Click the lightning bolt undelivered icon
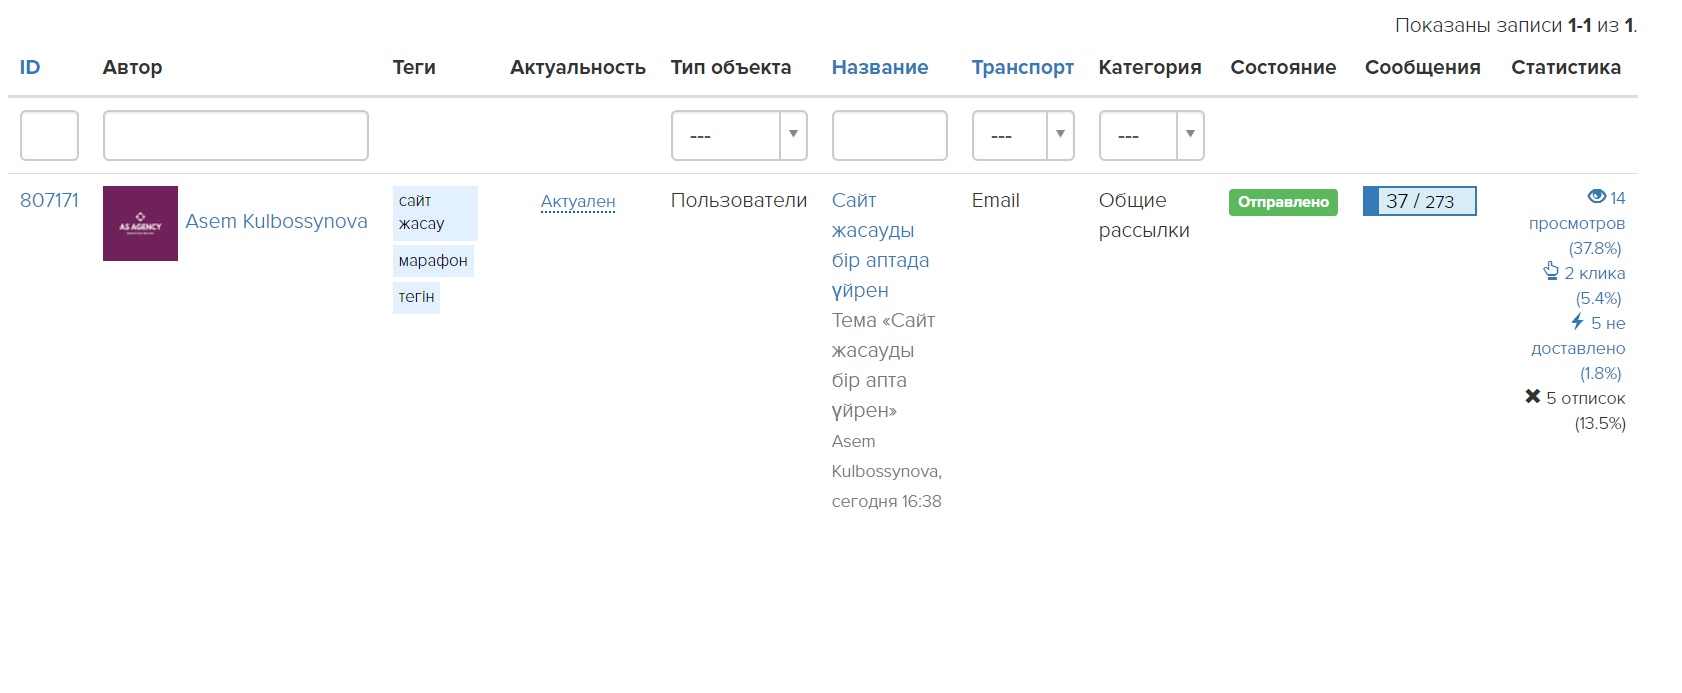 point(1577,322)
